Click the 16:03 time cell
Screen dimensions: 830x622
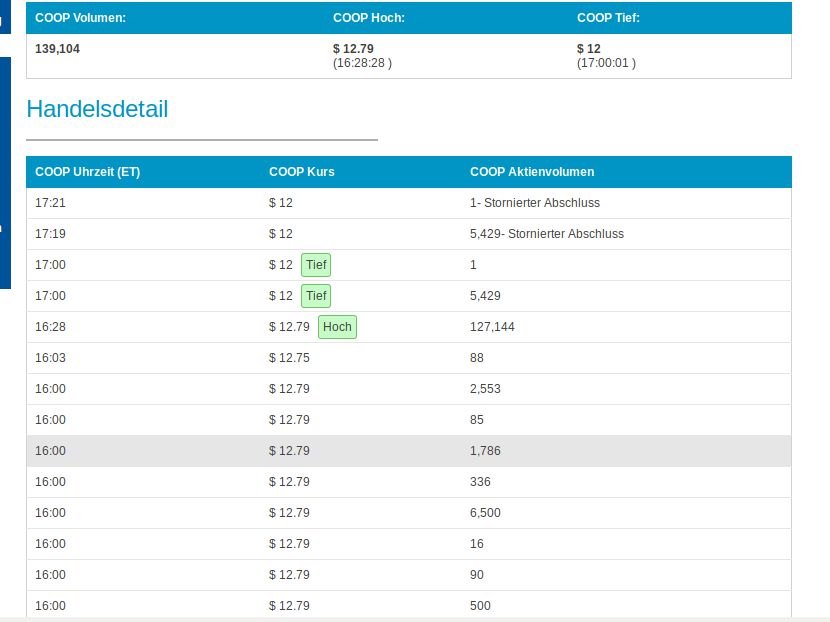(50, 358)
